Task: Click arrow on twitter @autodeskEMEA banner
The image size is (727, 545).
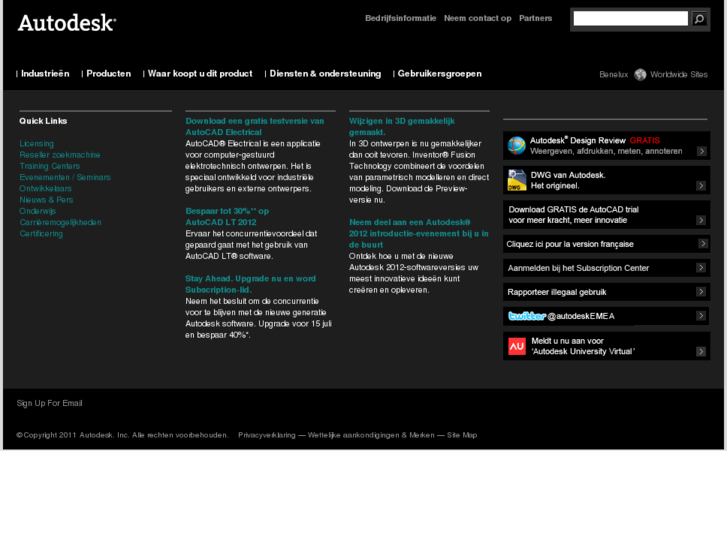Action: point(701,315)
